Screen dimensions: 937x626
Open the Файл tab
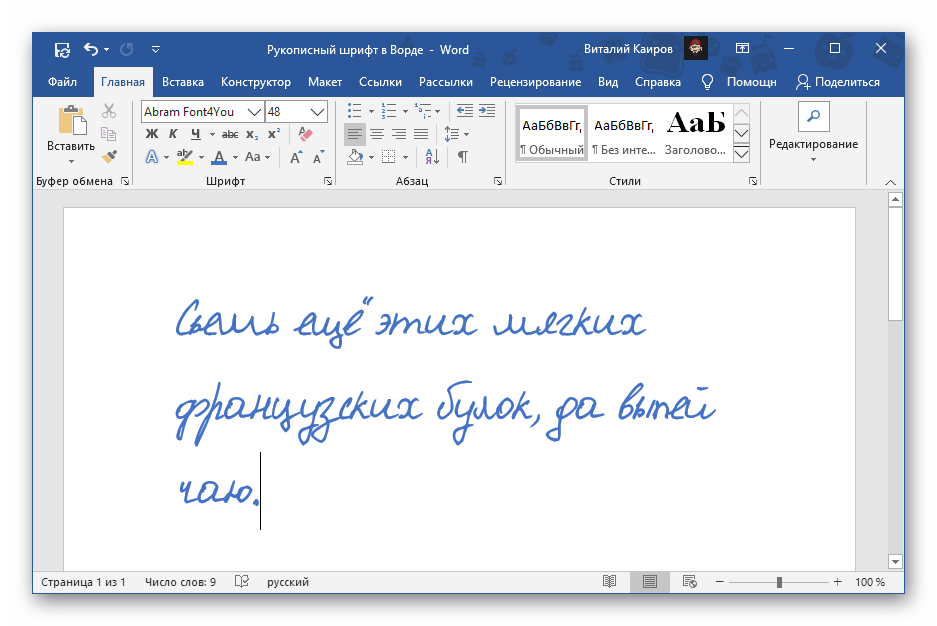pyautogui.click(x=62, y=82)
